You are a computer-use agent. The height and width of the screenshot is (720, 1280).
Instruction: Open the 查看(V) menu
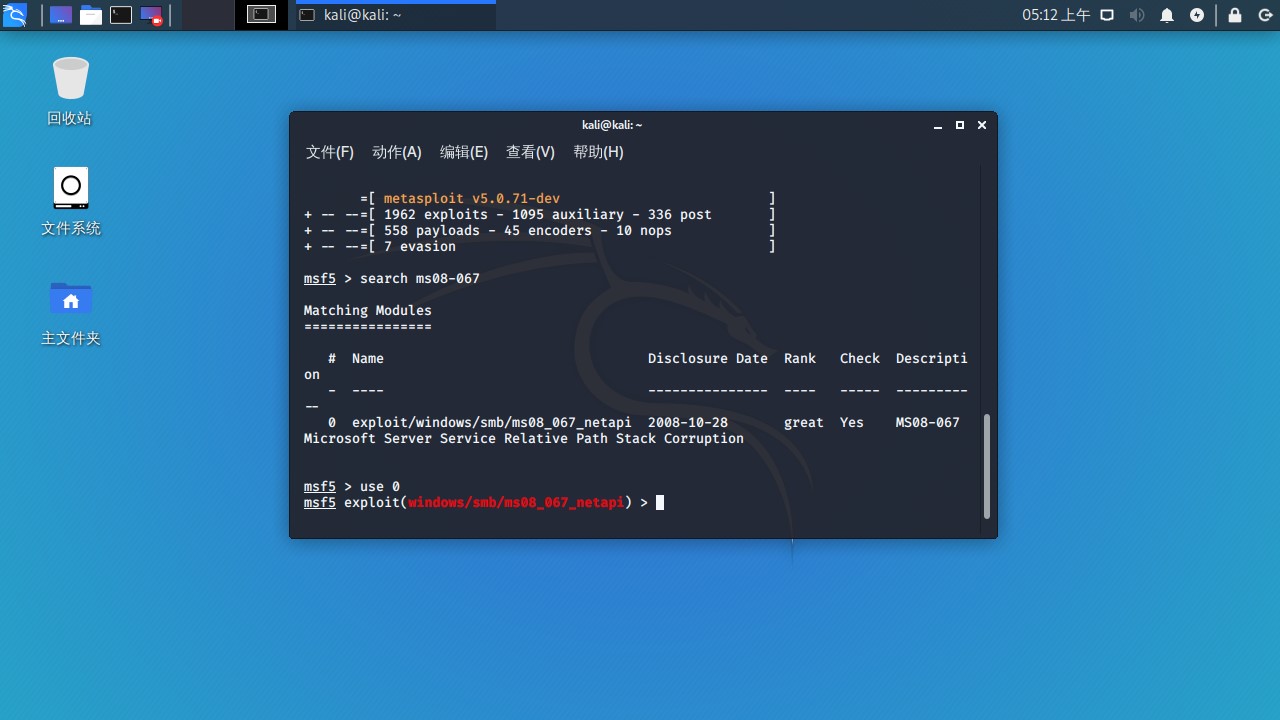click(x=530, y=152)
